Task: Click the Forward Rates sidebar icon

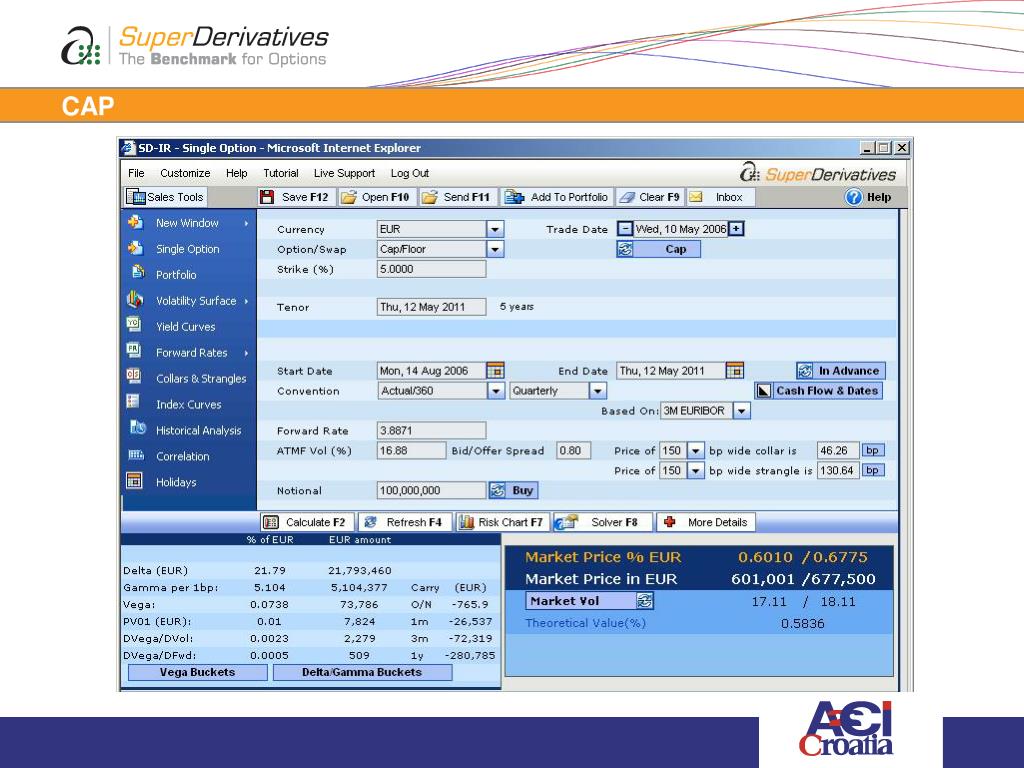Action: 133,350
